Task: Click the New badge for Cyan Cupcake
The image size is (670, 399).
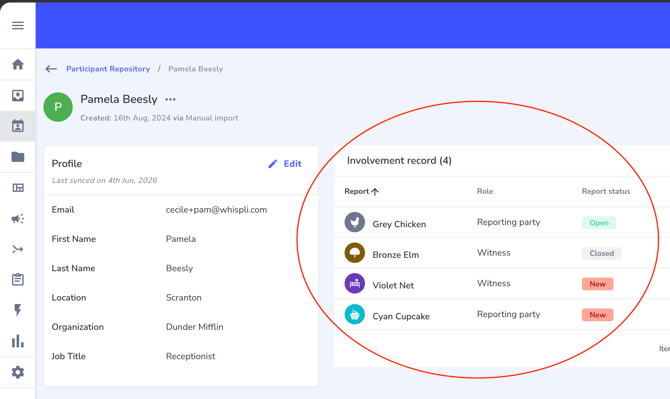Action: click(598, 315)
